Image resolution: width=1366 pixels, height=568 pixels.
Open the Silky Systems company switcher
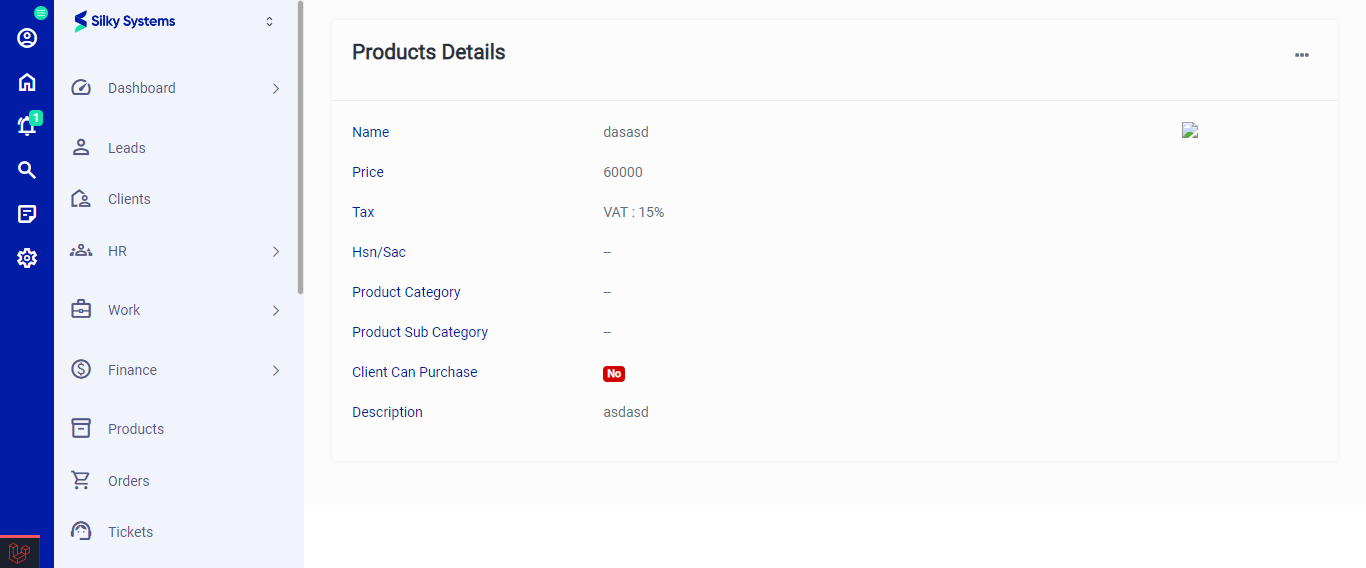(x=269, y=21)
